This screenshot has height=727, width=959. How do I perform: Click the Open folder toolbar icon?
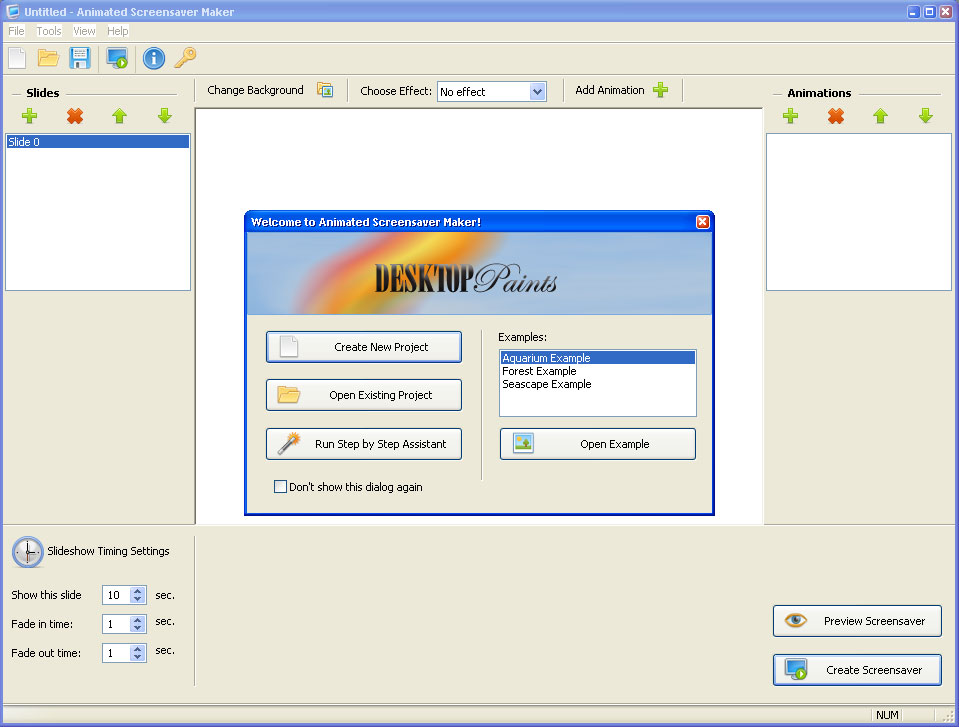(x=48, y=58)
